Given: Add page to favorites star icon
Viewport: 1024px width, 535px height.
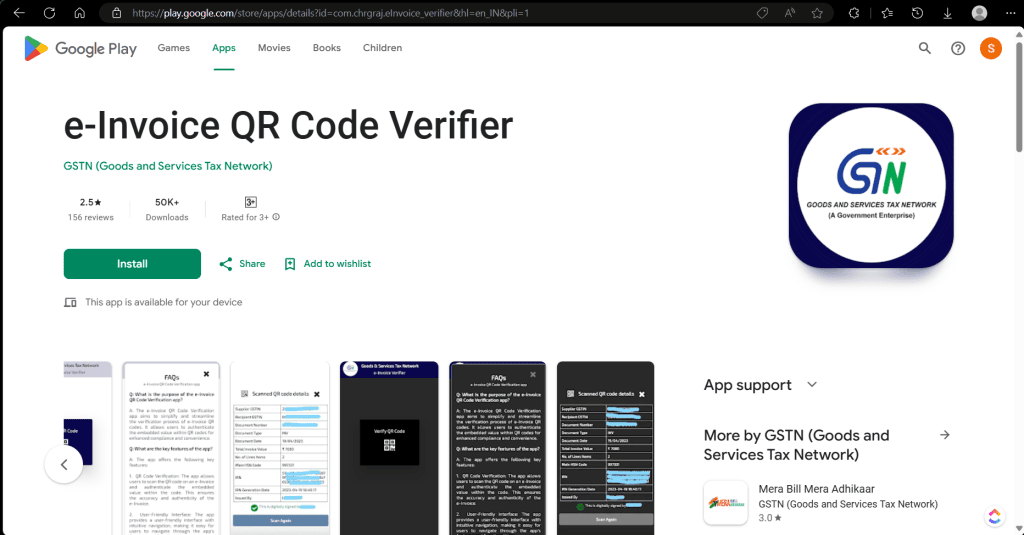Looking at the screenshot, I should pos(817,13).
